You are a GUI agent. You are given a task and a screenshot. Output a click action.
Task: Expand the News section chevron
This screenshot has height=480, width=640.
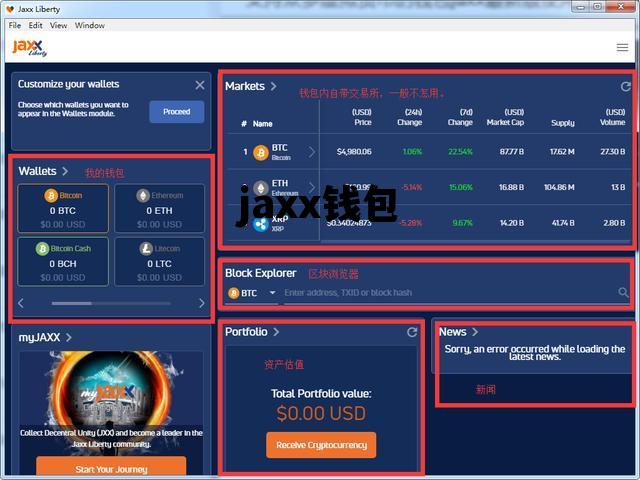(475, 332)
